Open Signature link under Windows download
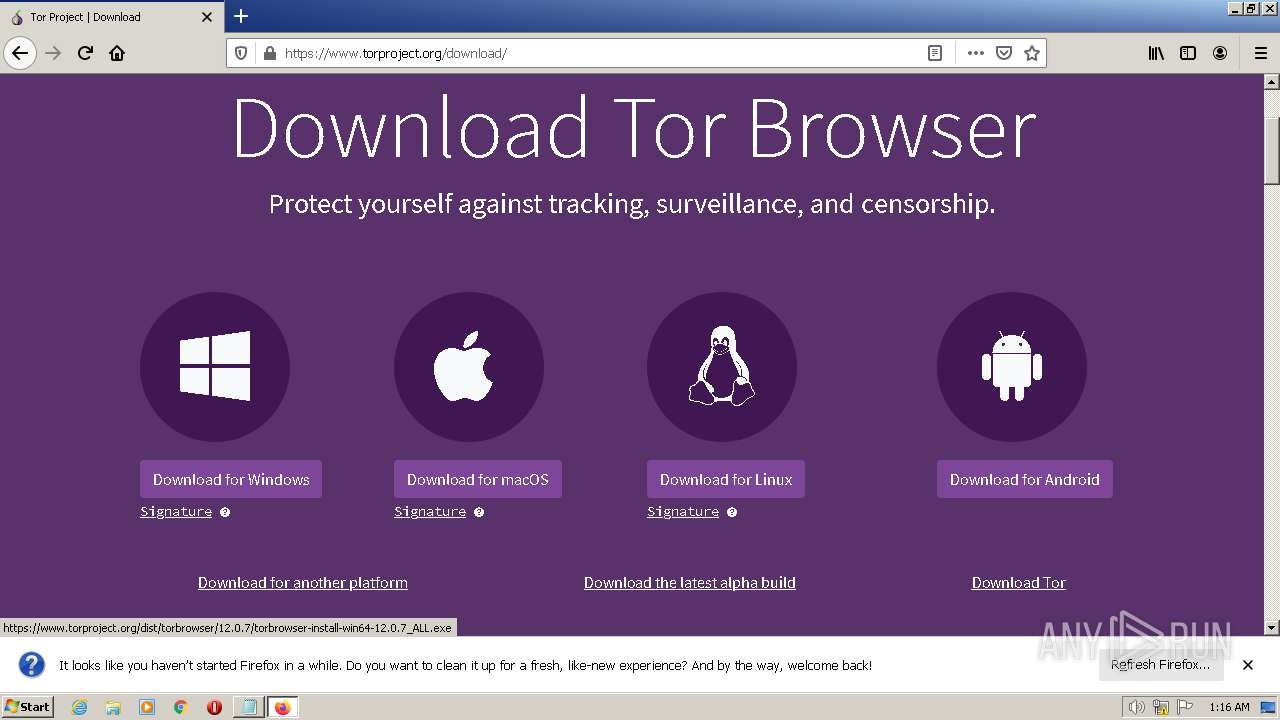The image size is (1280, 720). (x=176, y=511)
